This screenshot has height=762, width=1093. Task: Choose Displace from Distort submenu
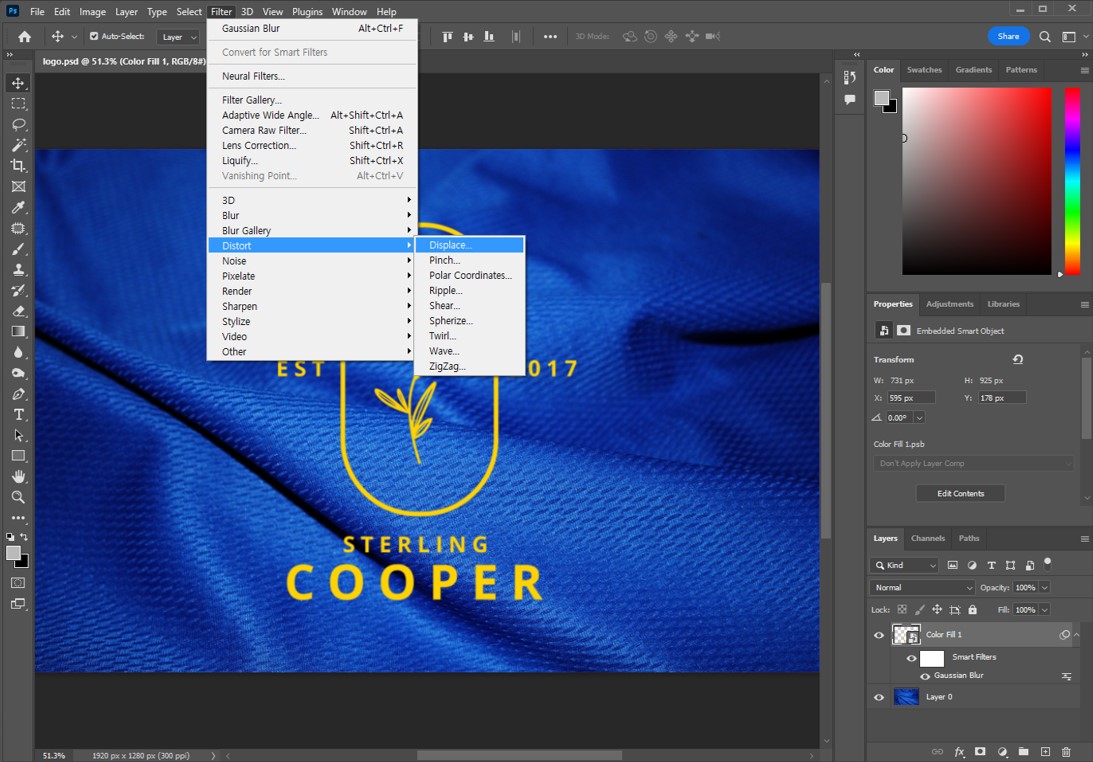coord(469,245)
